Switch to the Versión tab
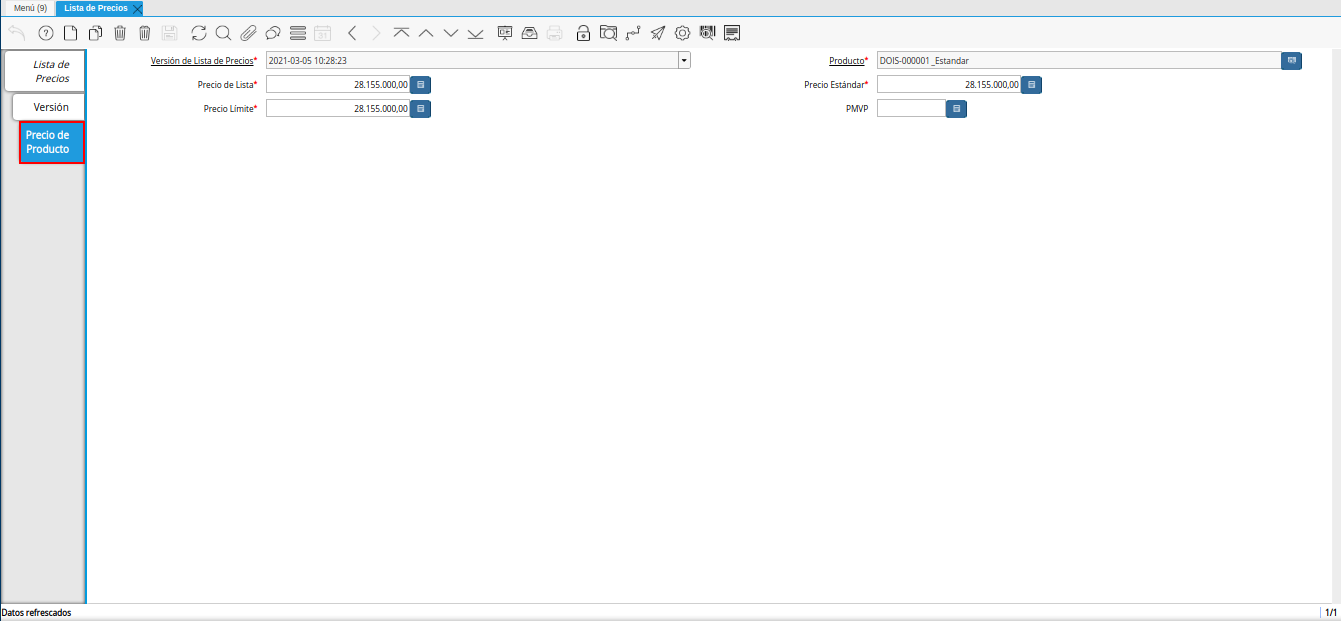Image resolution: width=1341 pixels, height=621 pixels. (x=50, y=107)
